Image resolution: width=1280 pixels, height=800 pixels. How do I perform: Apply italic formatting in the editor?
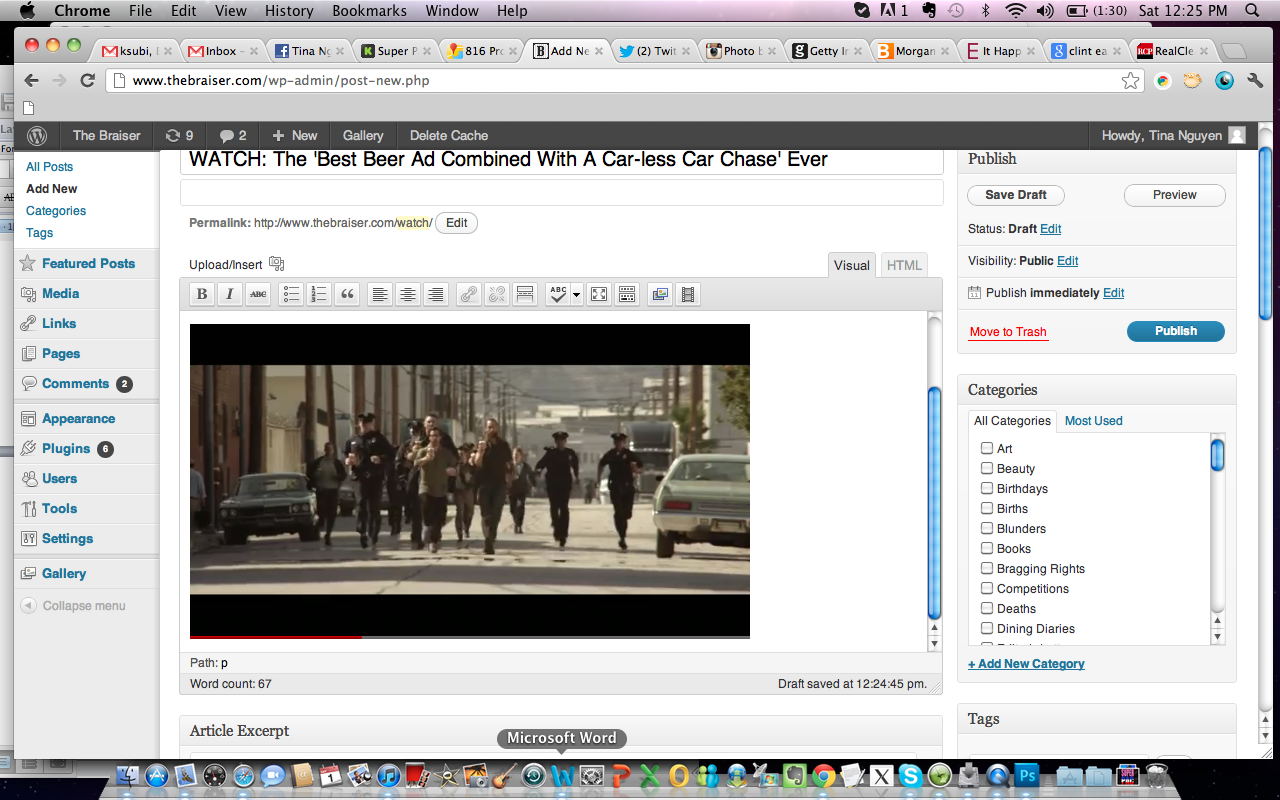[x=230, y=294]
